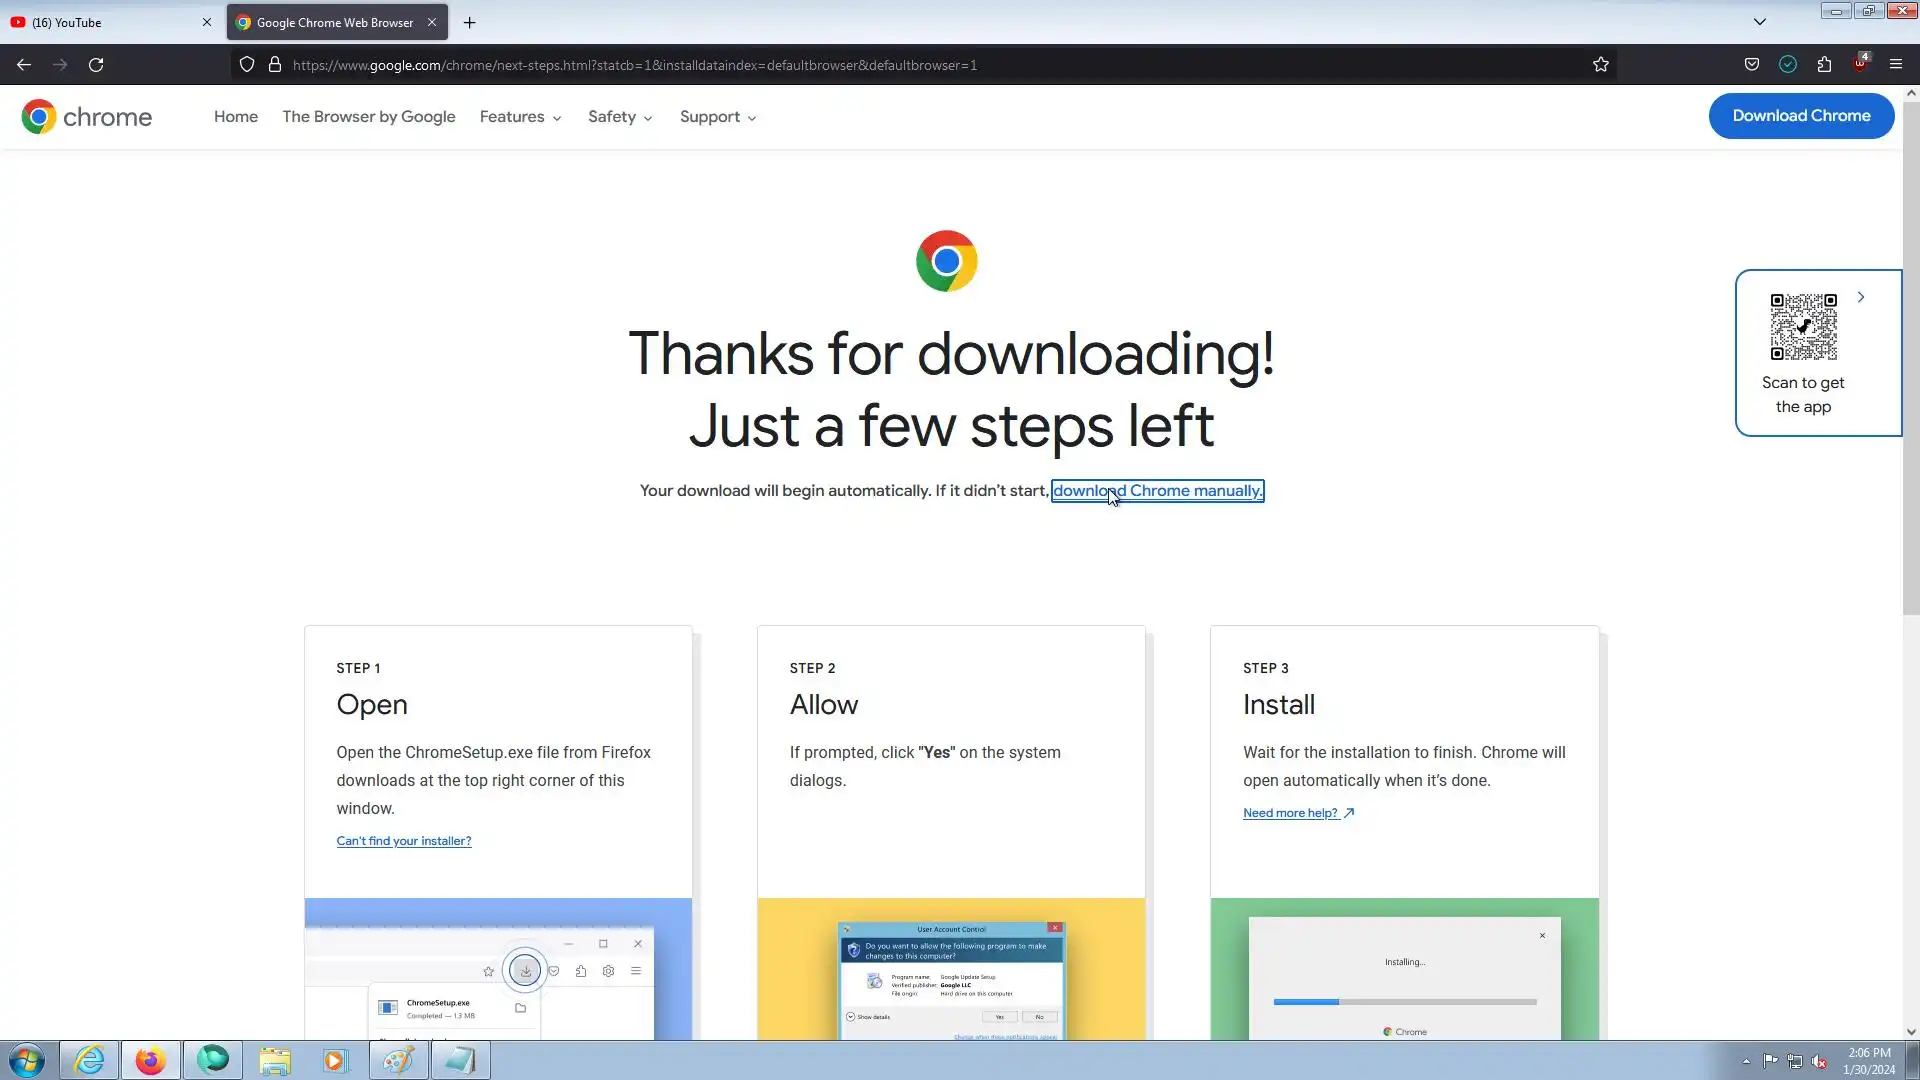Open the Firefox hamburger menu
Viewport: 1920px width, 1080px height.
[x=1896, y=65]
